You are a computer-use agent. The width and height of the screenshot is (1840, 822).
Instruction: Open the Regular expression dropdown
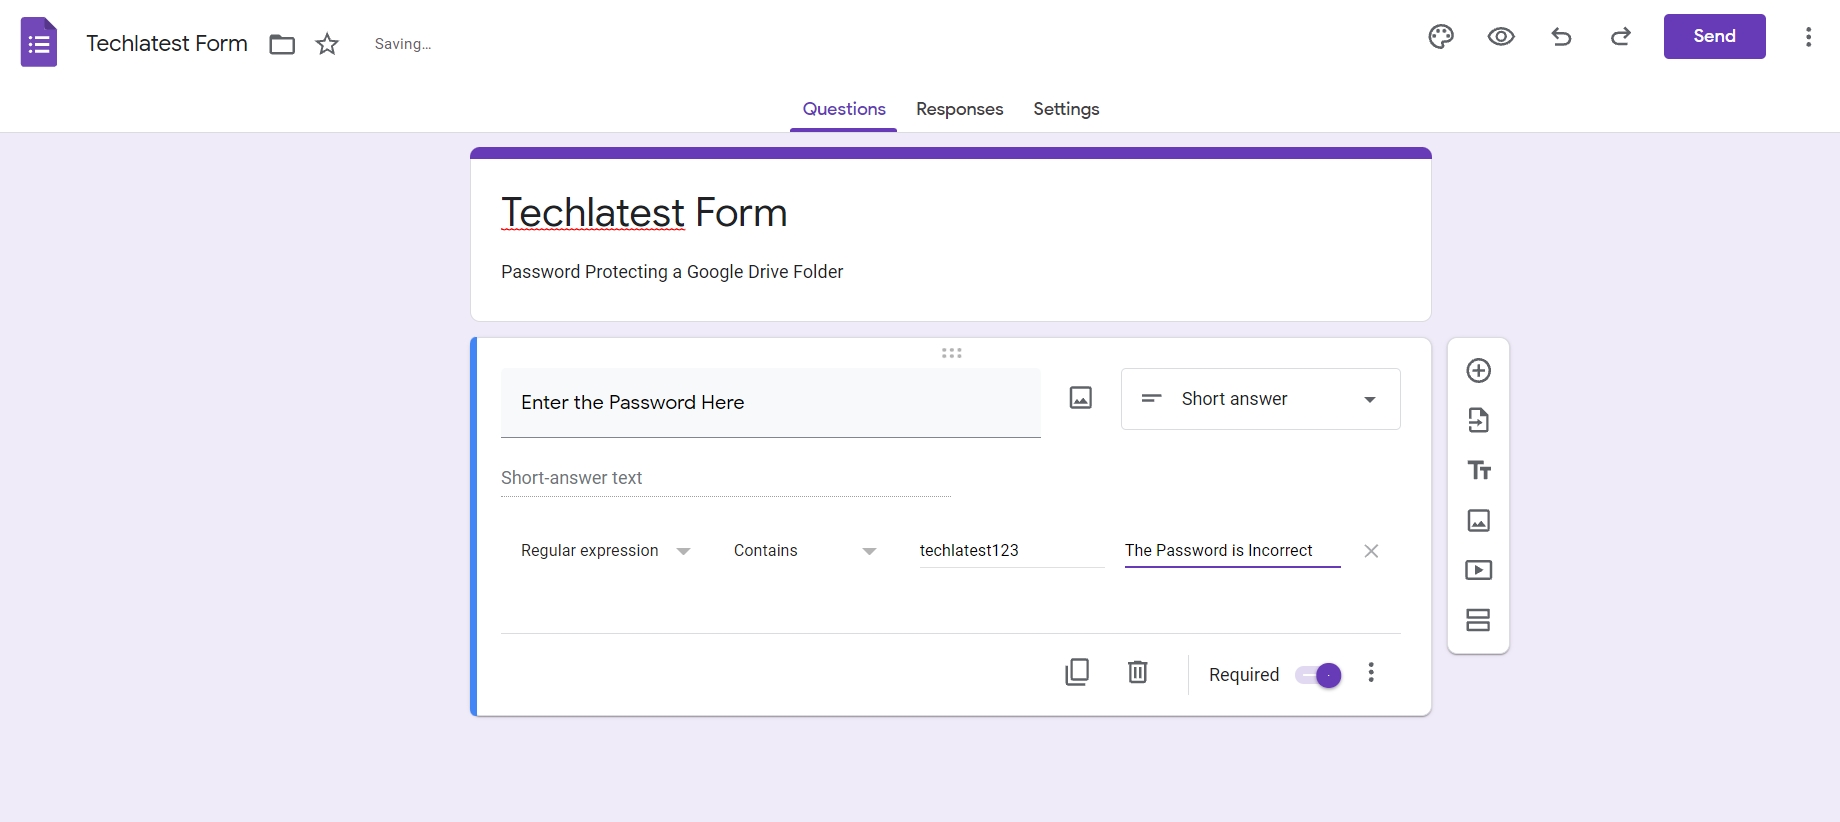tap(605, 551)
